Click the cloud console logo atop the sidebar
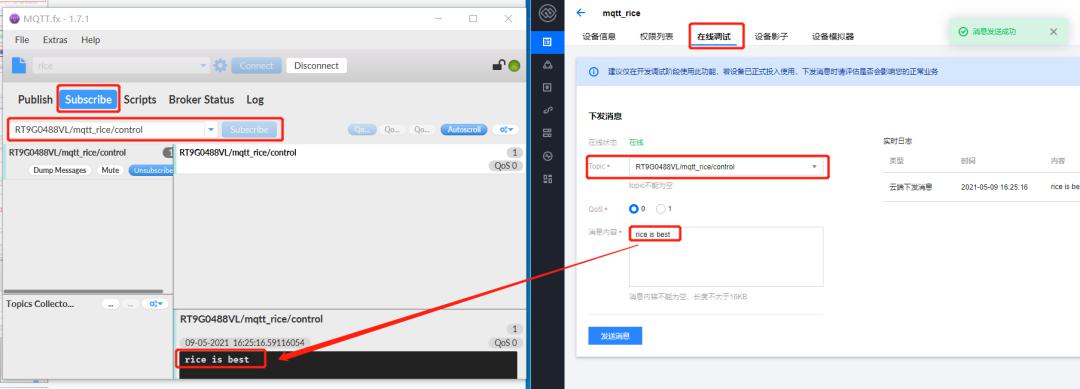1080x389 pixels. (548, 13)
